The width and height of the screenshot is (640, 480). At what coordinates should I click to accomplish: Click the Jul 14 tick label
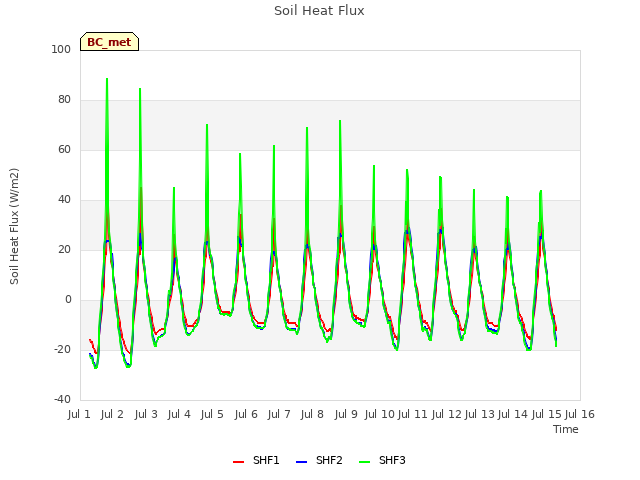tap(513, 414)
